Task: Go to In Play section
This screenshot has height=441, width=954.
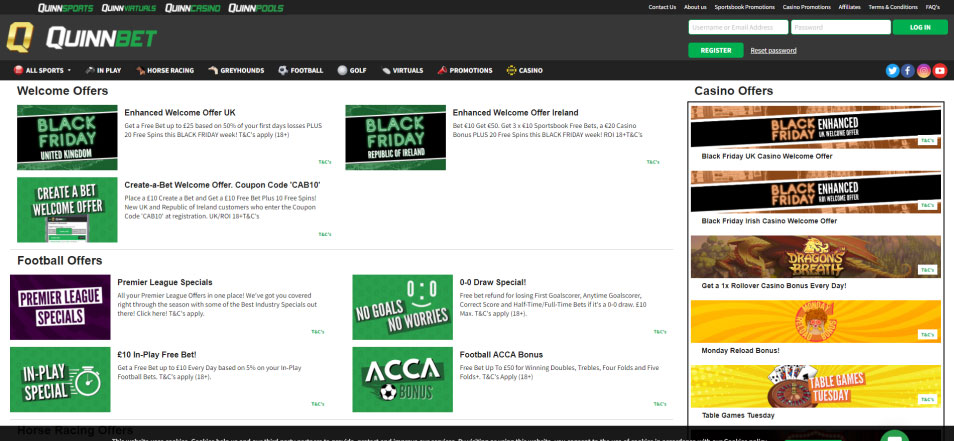Action: point(103,71)
